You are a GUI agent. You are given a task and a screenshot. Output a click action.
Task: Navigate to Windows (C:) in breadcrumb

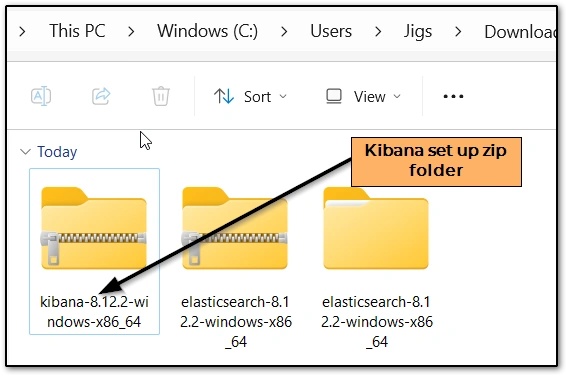(208, 31)
